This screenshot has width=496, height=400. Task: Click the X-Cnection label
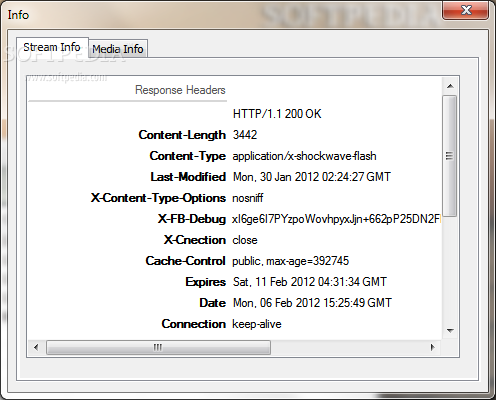tap(195, 240)
